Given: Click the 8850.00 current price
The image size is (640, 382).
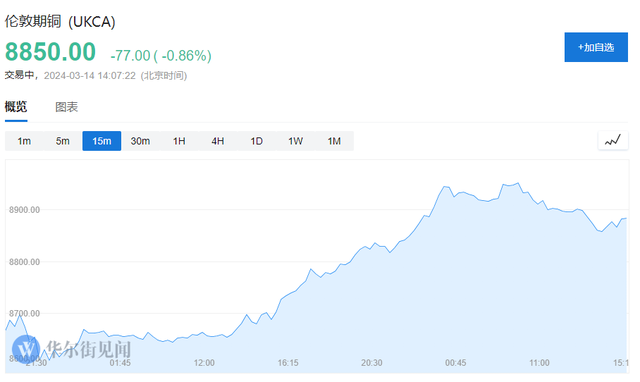Looking at the screenshot, I should (50, 52).
